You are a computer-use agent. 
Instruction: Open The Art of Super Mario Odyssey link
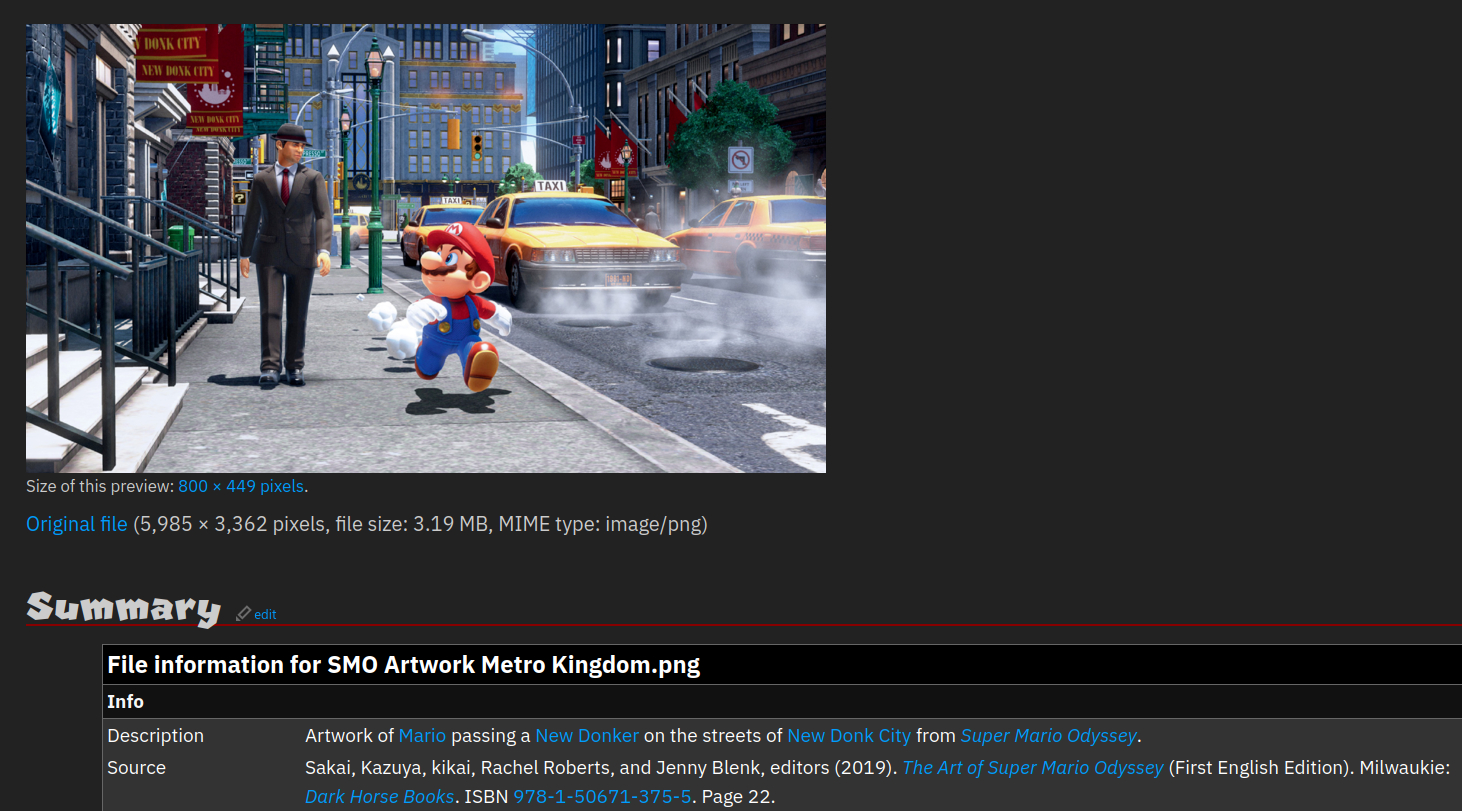tap(1033, 768)
